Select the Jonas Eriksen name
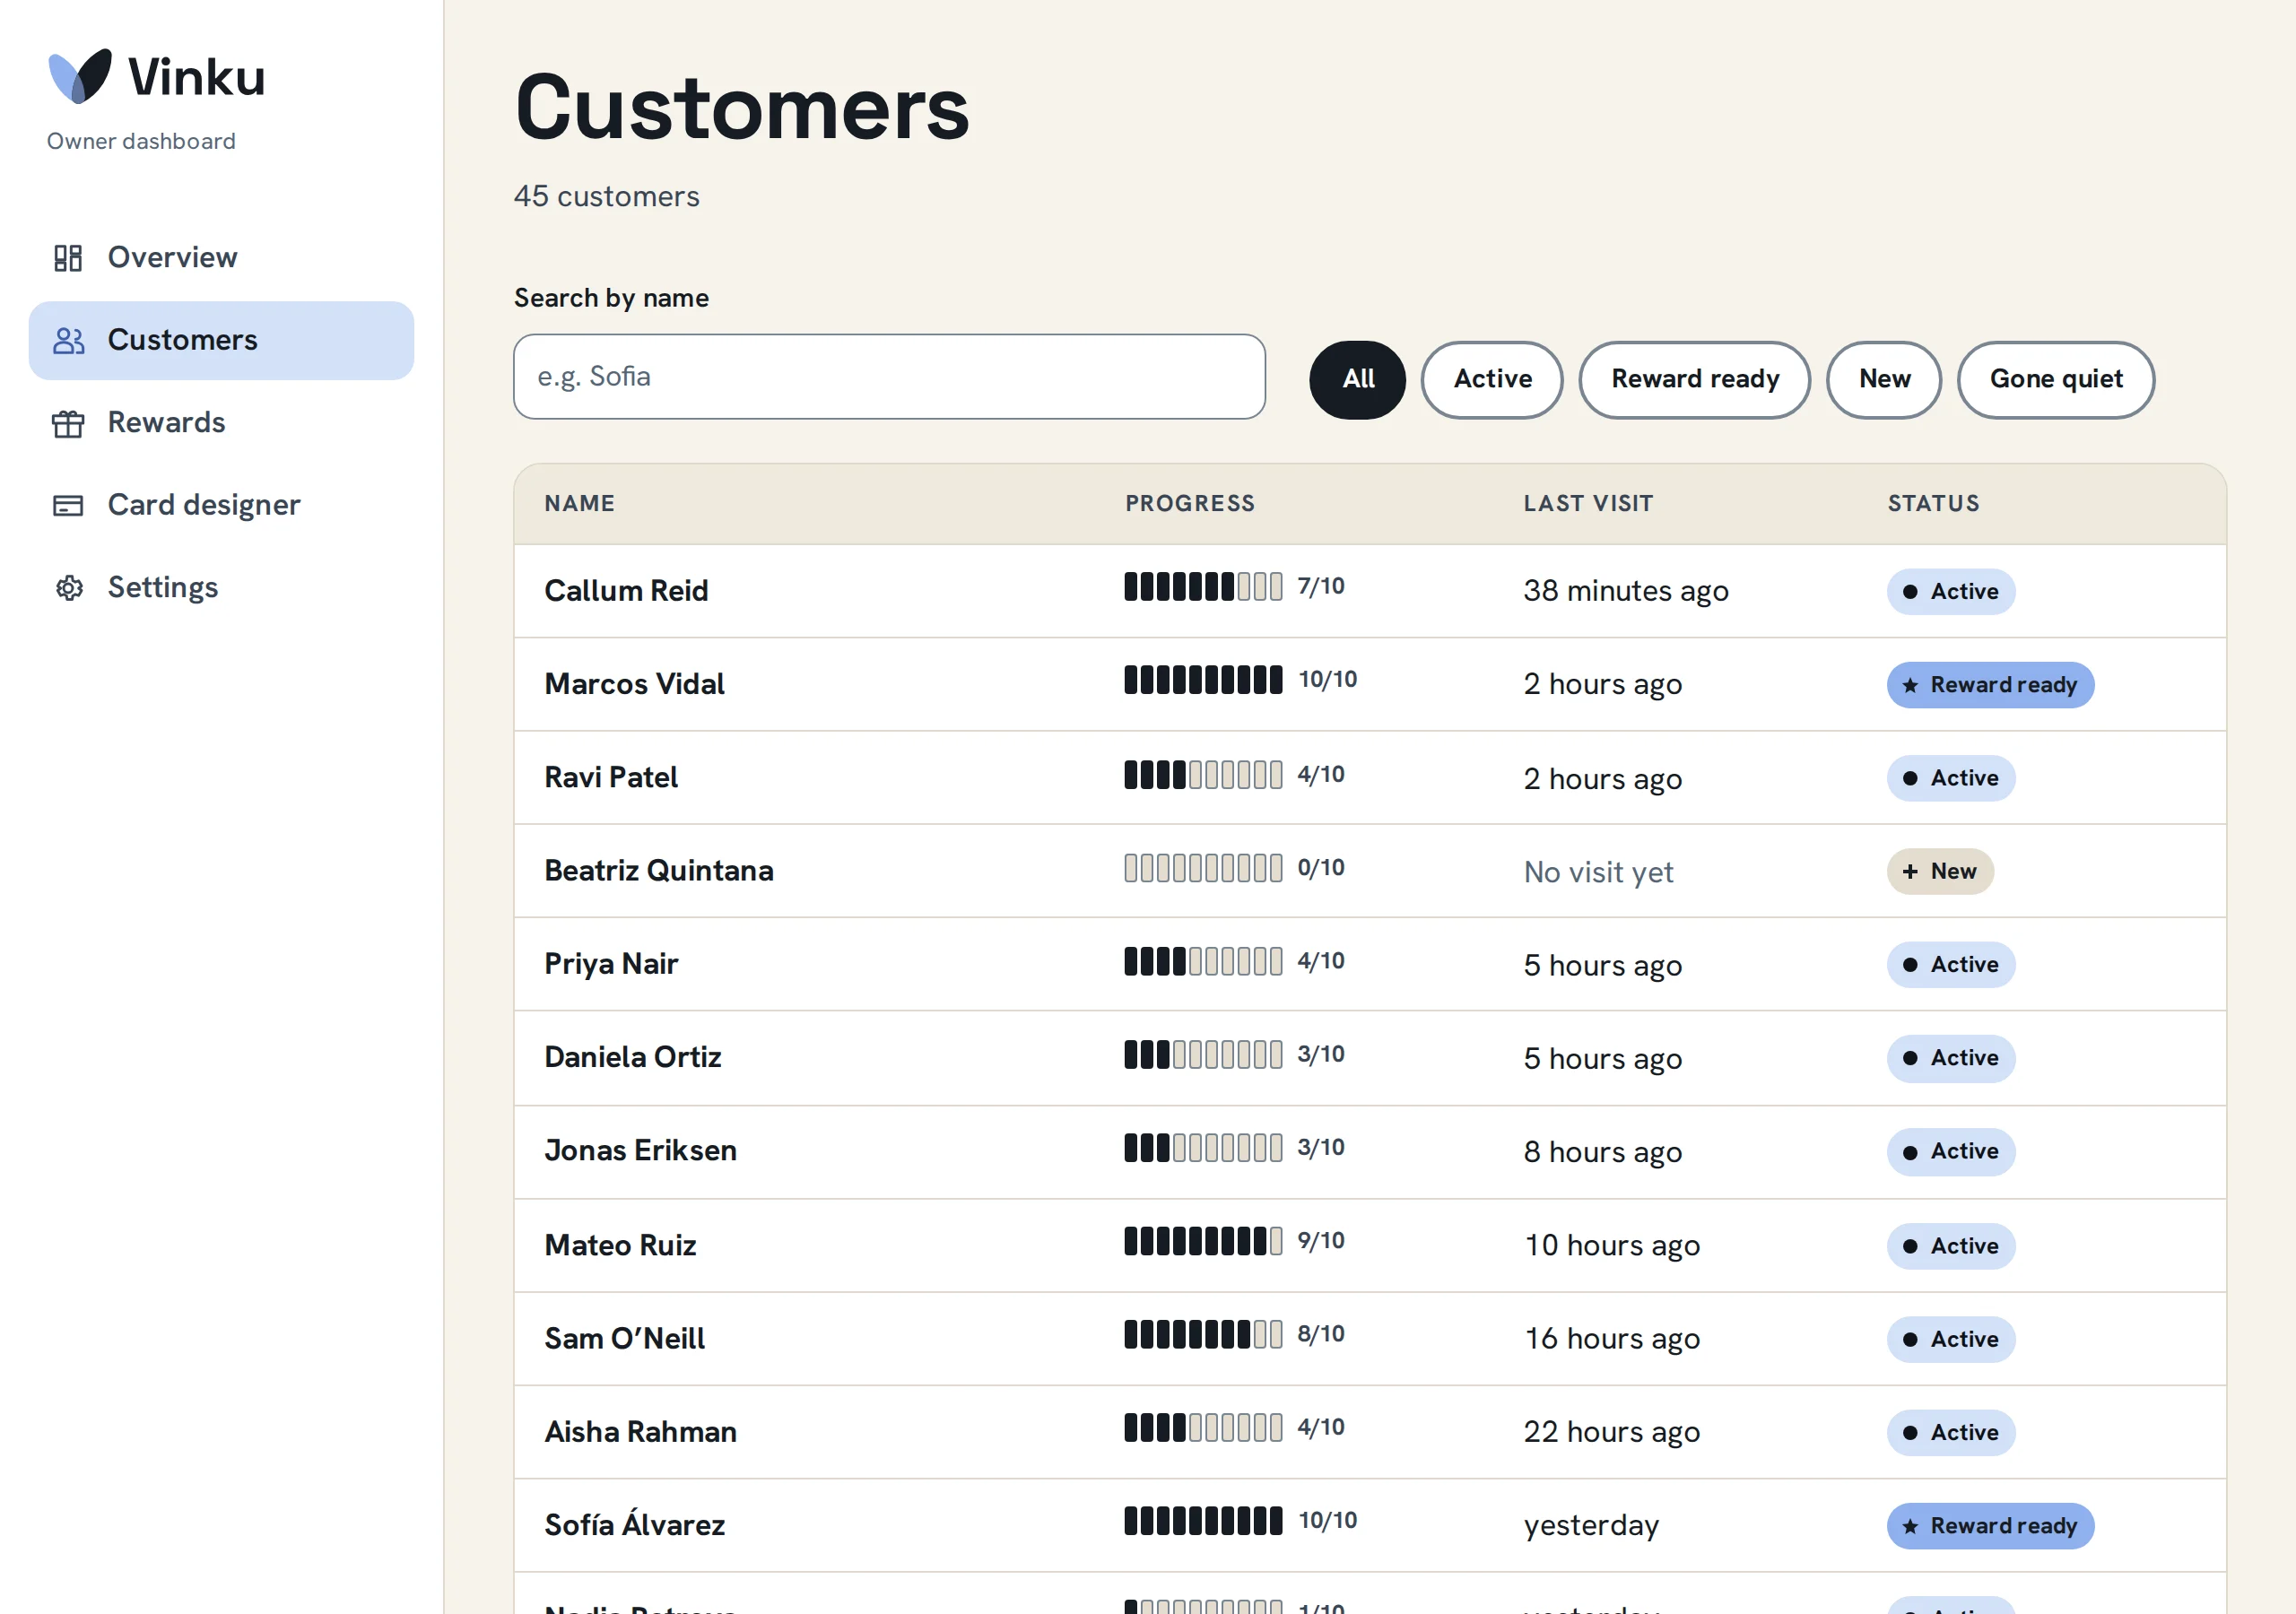 pos(640,1151)
